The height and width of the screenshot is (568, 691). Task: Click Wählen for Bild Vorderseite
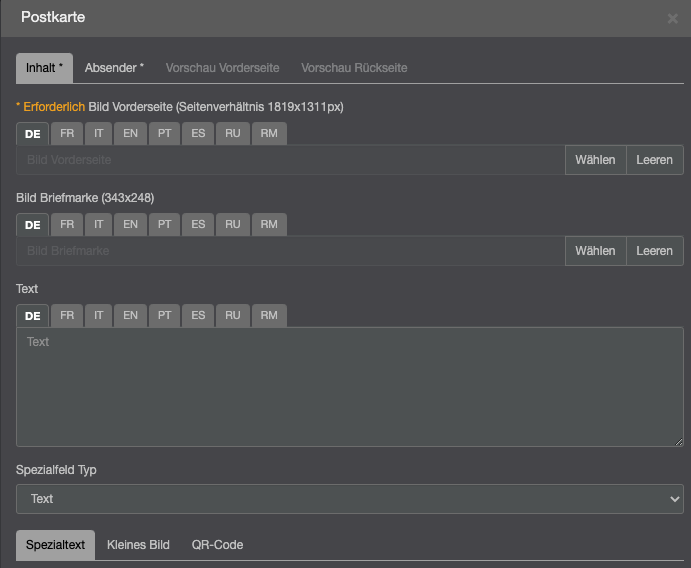pyautogui.click(x=595, y=160)
